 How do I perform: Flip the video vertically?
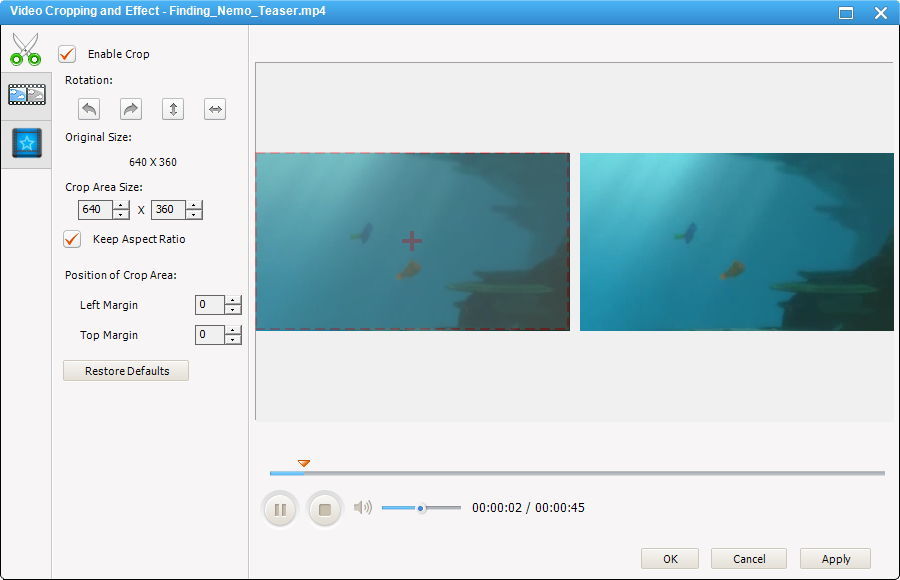172,109
